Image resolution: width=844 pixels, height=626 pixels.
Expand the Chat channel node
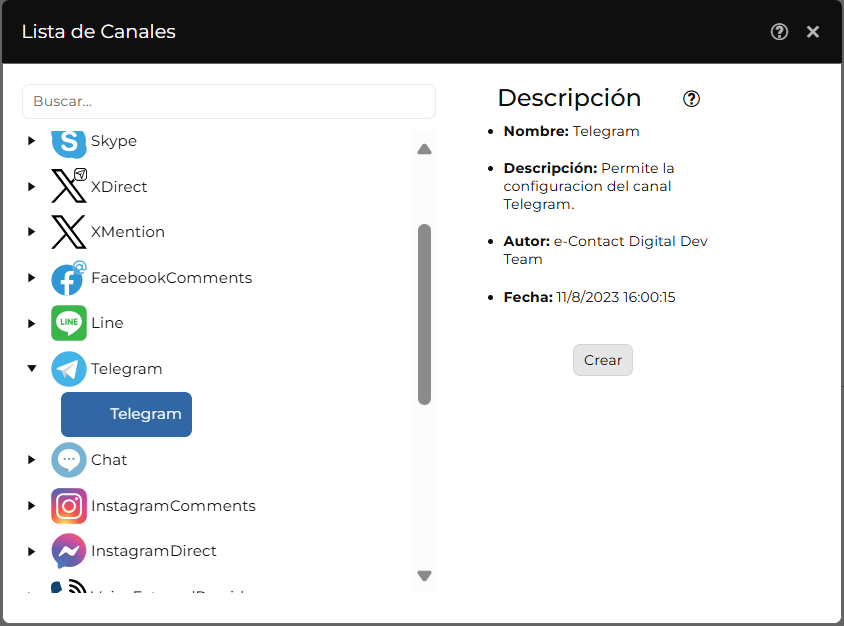point(32,460)
